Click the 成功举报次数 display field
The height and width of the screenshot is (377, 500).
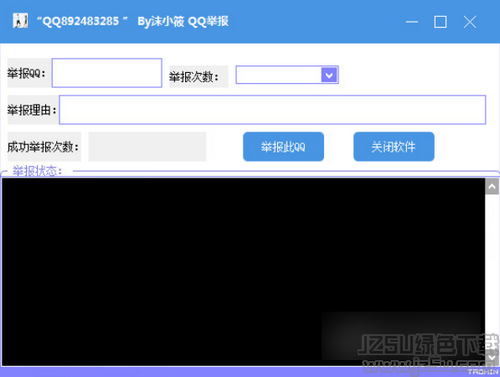(147, 147)
